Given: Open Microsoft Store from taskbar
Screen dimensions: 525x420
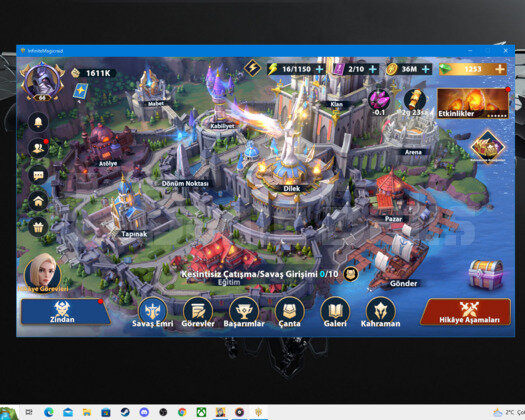Looking at the screenshot, I should coord(106,412).
